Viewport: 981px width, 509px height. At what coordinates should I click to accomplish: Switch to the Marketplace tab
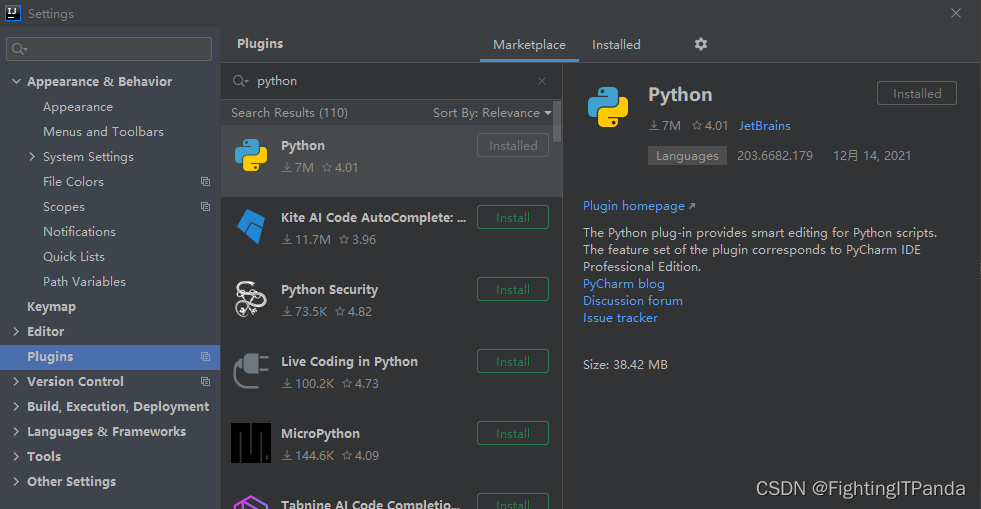(x=529, y=44)
